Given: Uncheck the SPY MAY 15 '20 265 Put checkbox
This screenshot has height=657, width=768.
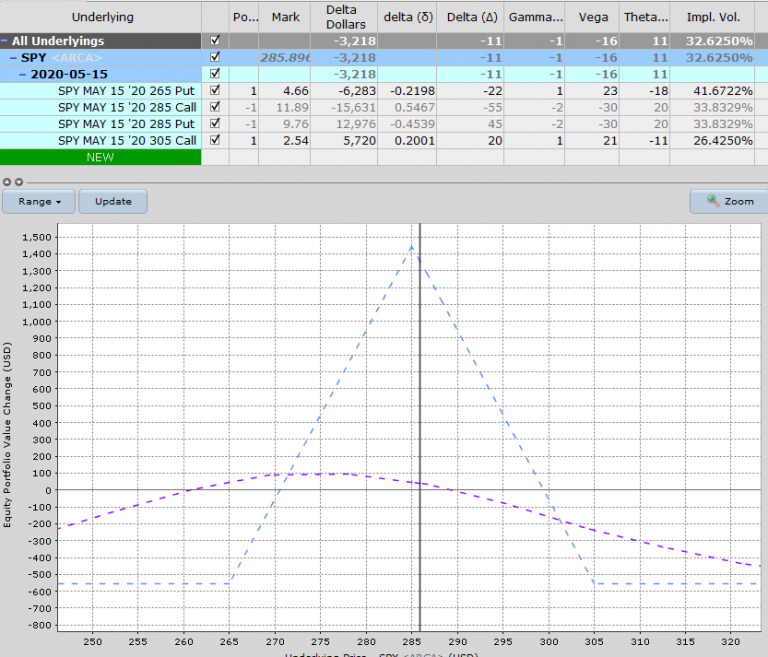Looking at the screenshot, I should coord(215,91).
